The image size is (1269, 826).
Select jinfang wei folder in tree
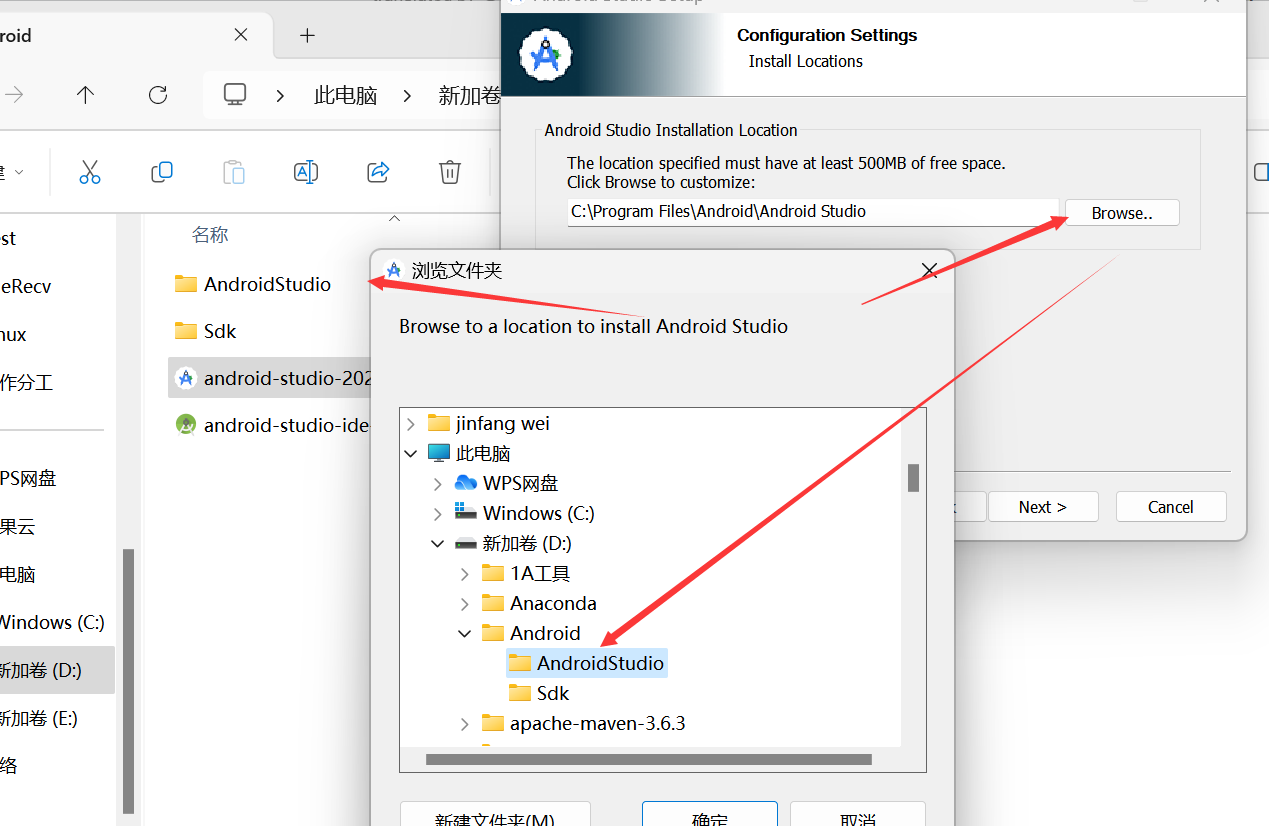pos(489,423)
